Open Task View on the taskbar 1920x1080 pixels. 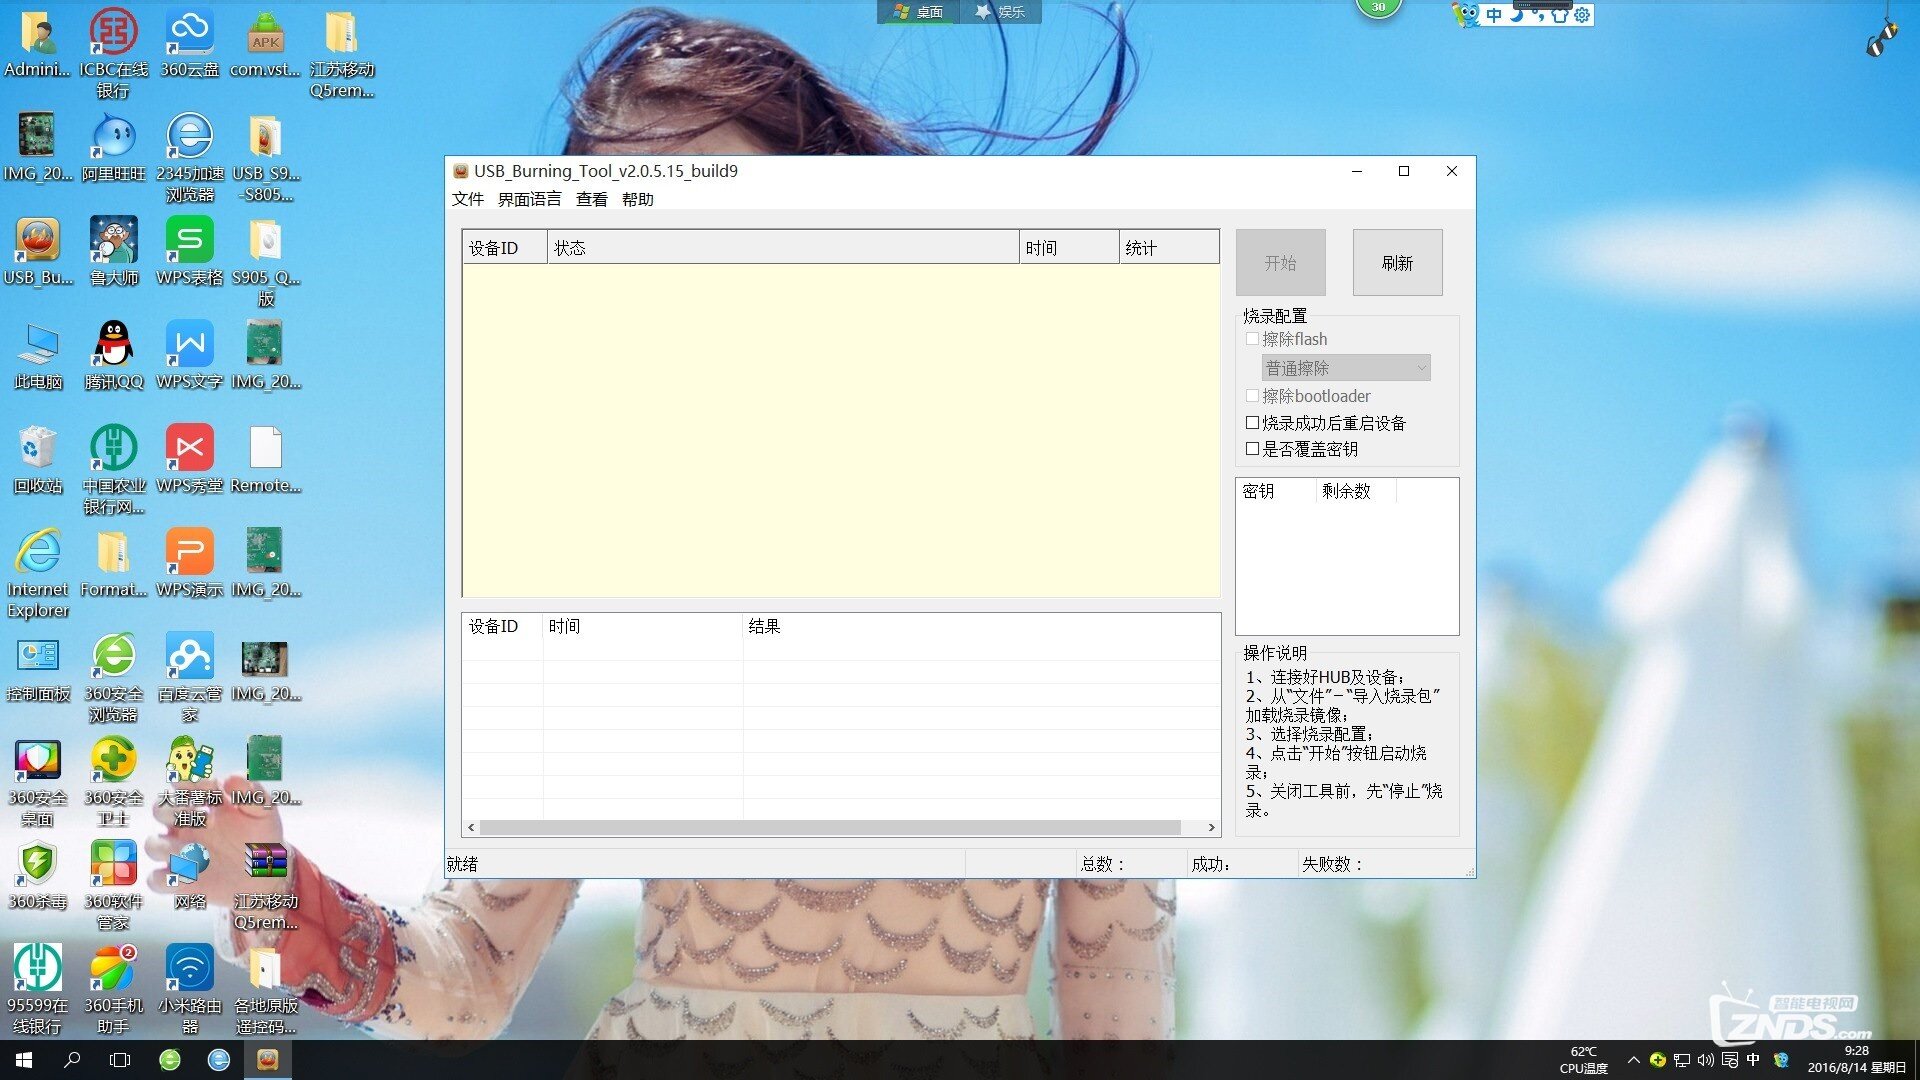tap(120, 1060)
